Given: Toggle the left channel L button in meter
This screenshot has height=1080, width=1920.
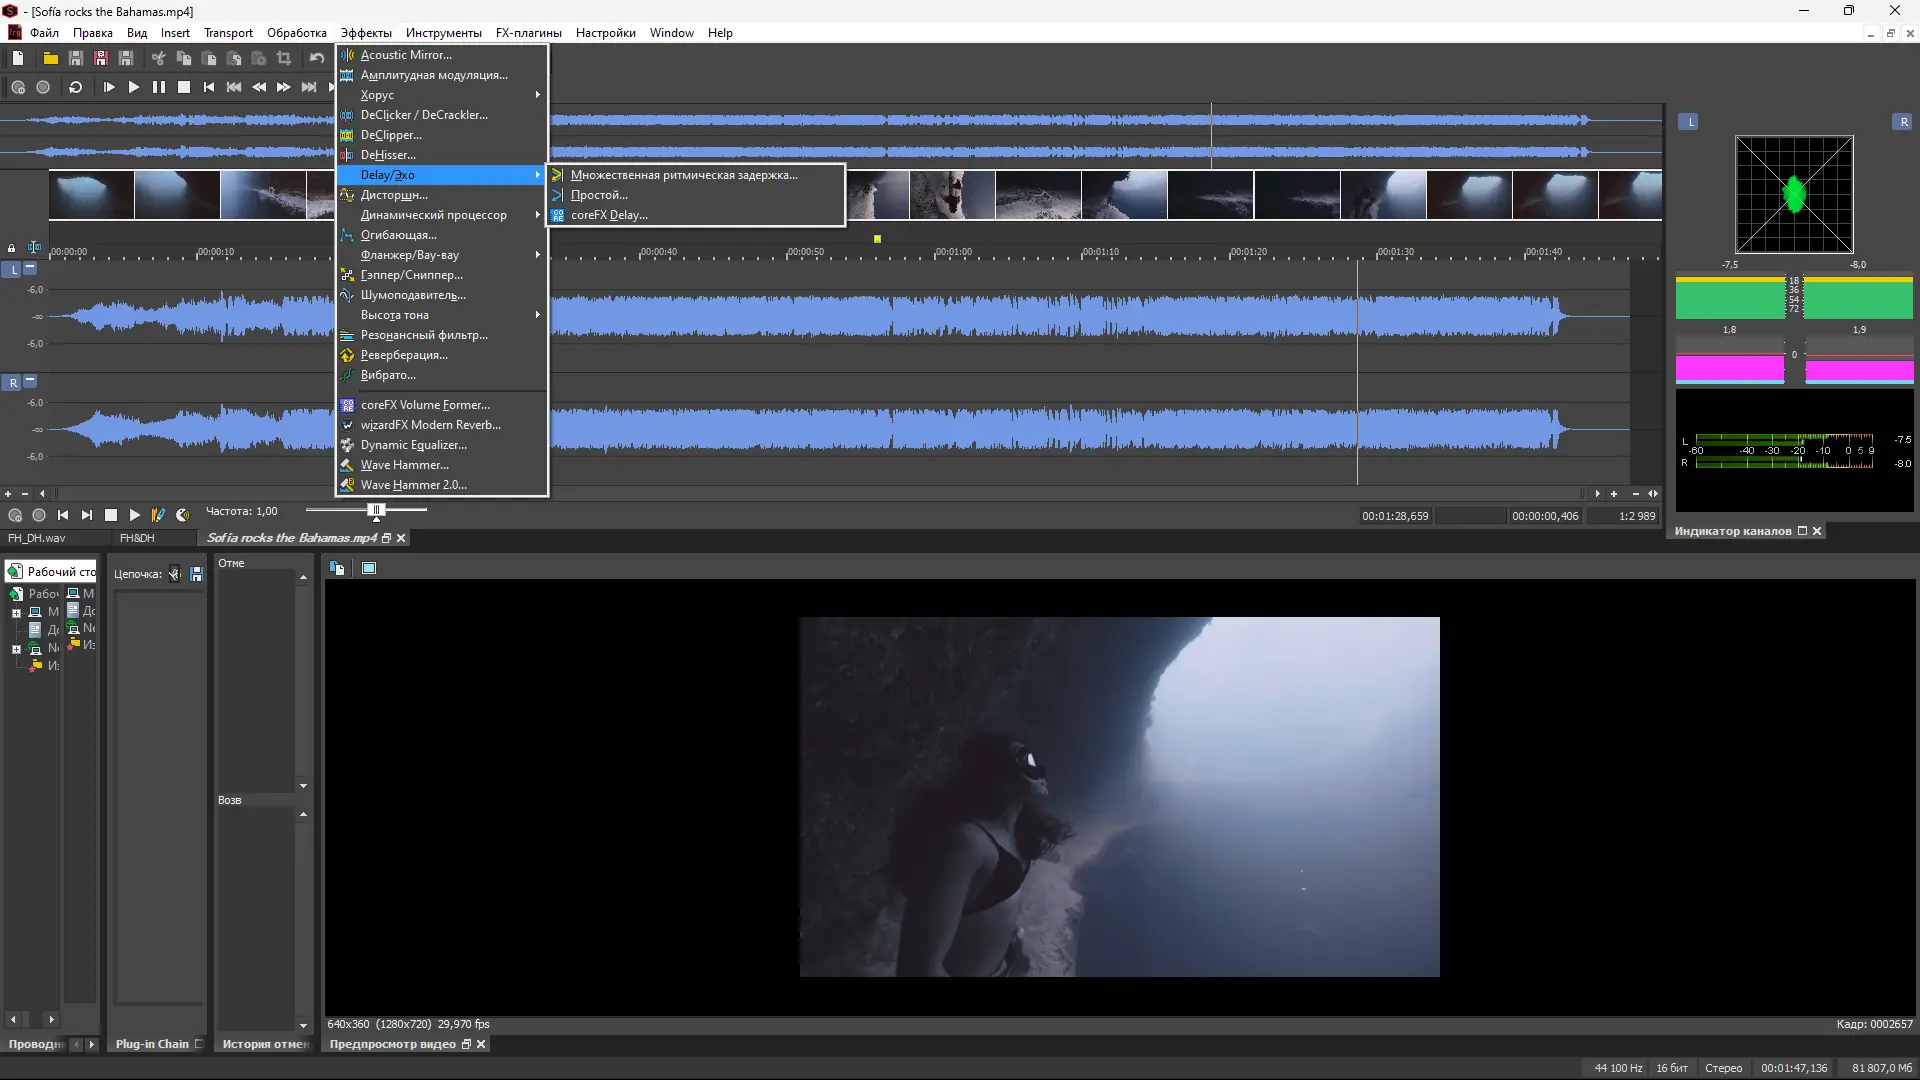Looking at the screenshot, I should click(x=1689, y=122).
